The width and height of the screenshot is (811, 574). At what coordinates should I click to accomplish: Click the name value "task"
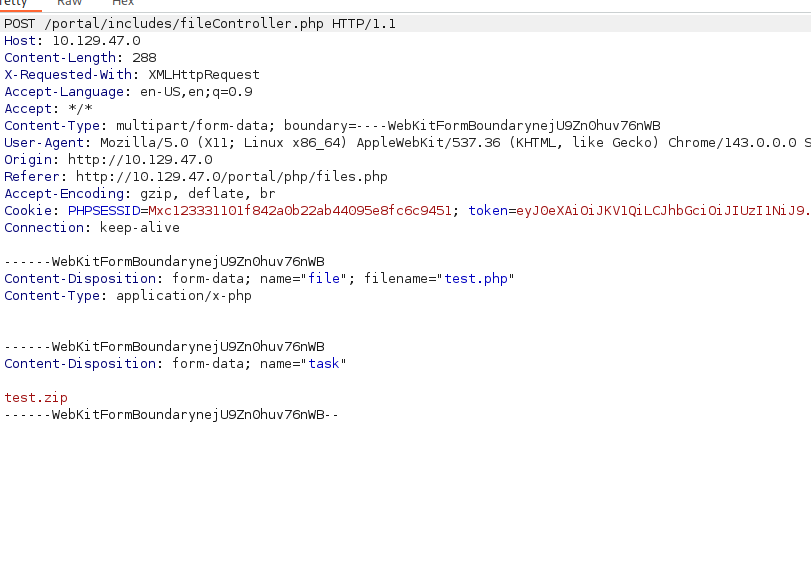(324, 364)
